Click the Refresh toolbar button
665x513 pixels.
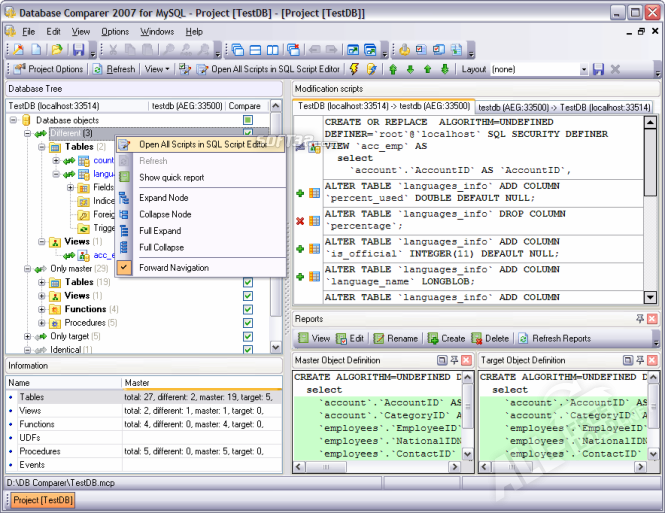tap(114, 69)
